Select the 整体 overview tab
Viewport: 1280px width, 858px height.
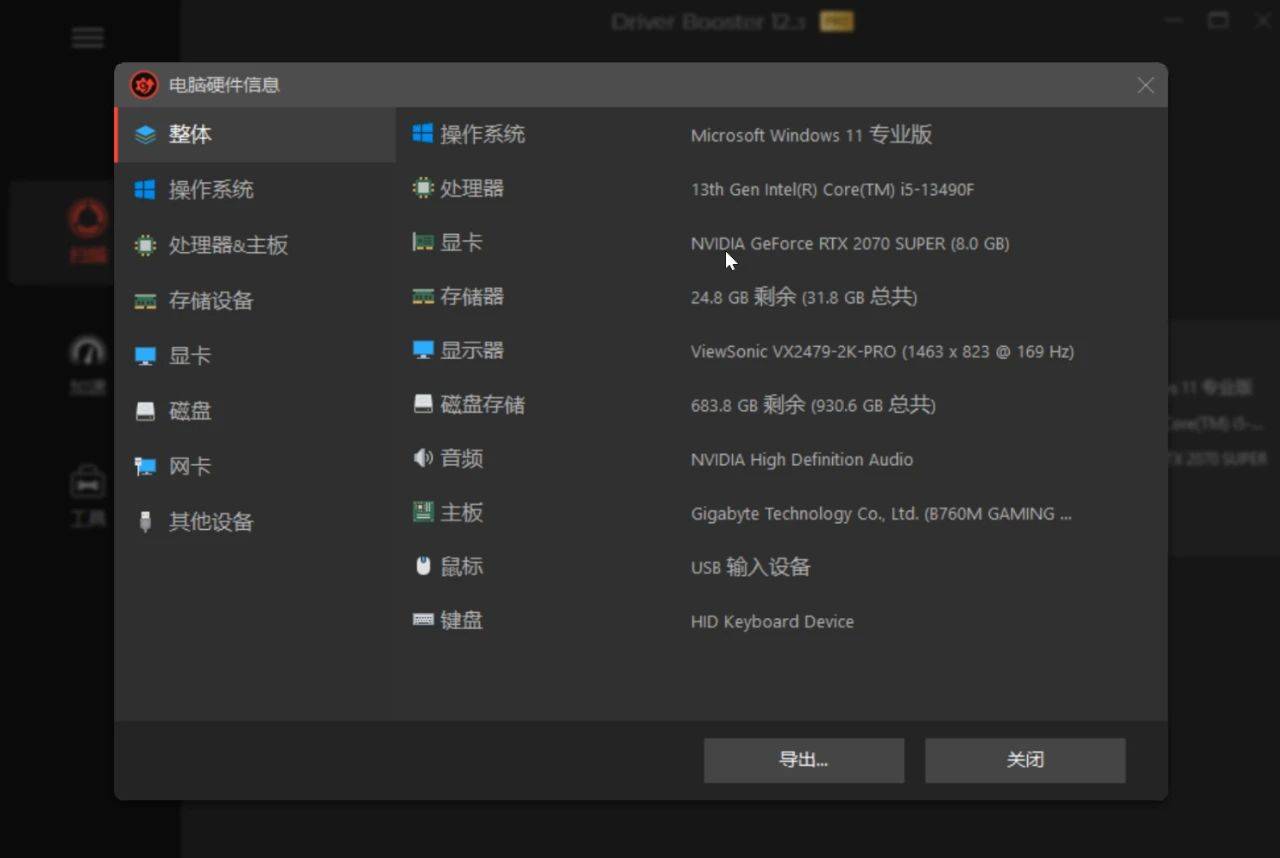pyautogui.click(x=256, y=134)
